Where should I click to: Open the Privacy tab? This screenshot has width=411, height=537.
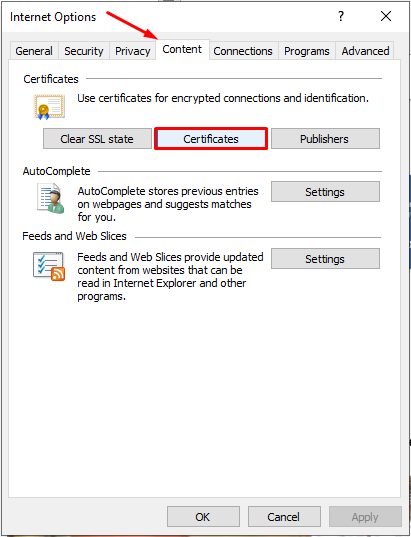point(133,51)
